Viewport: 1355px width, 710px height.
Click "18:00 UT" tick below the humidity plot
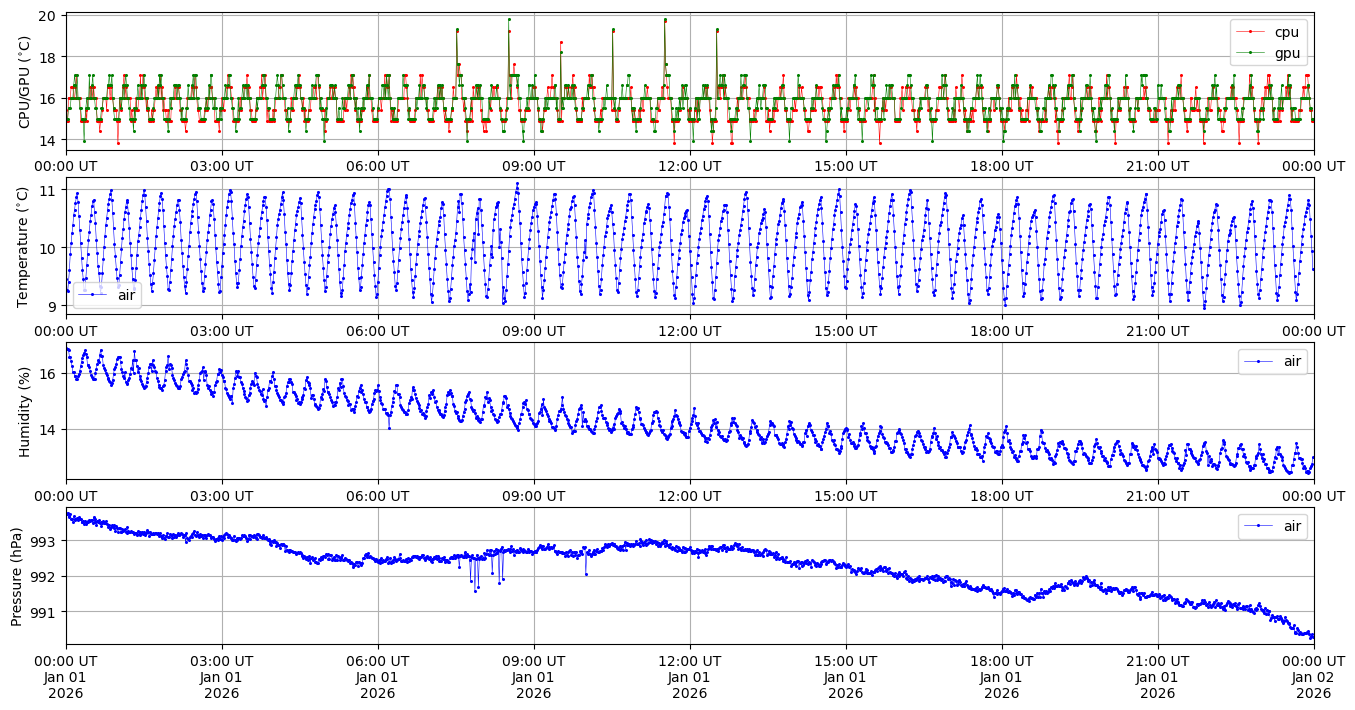point(1001,496)
